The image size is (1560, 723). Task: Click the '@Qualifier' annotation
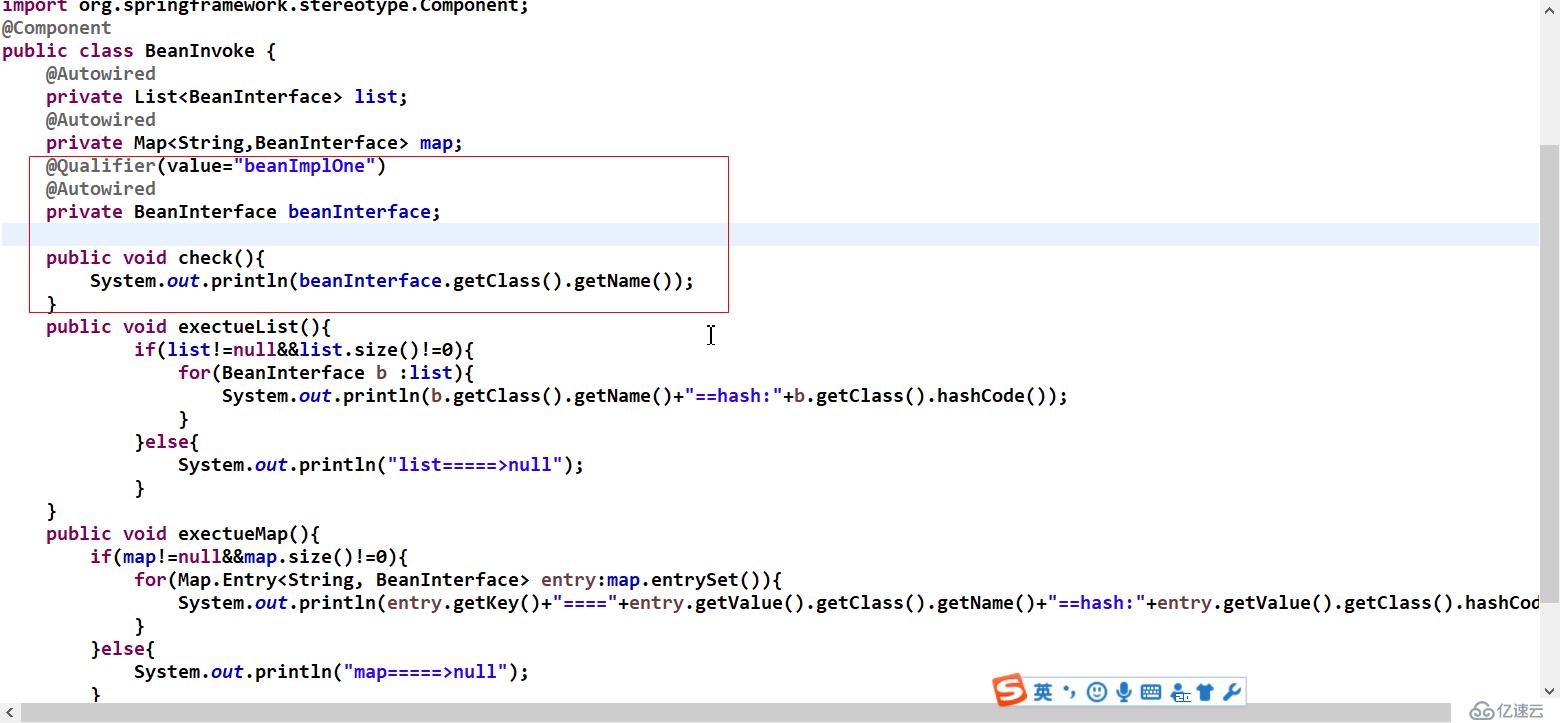coord(101,166)
